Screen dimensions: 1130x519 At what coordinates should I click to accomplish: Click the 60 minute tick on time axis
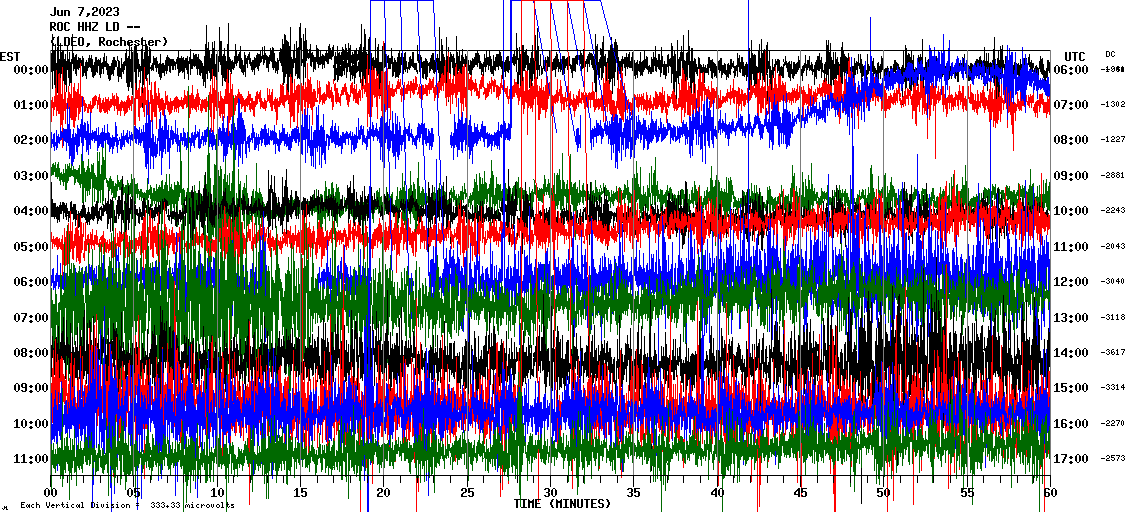(x=1049, y=493)
